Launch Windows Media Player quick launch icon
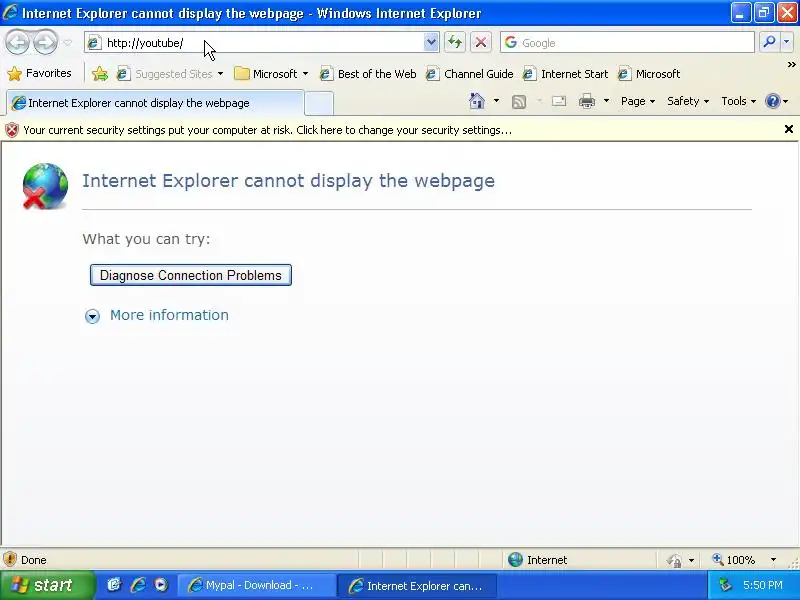The image size is (800, 600). click(161, 585)
